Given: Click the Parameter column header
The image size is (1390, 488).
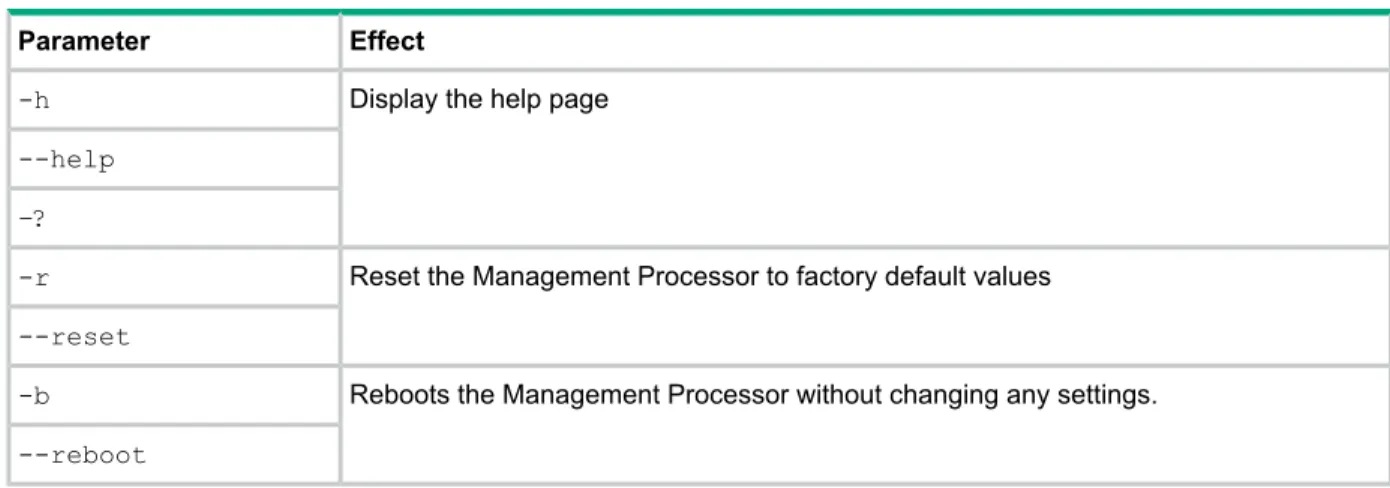Looking at the screenshot, I should tap(85, 41).
